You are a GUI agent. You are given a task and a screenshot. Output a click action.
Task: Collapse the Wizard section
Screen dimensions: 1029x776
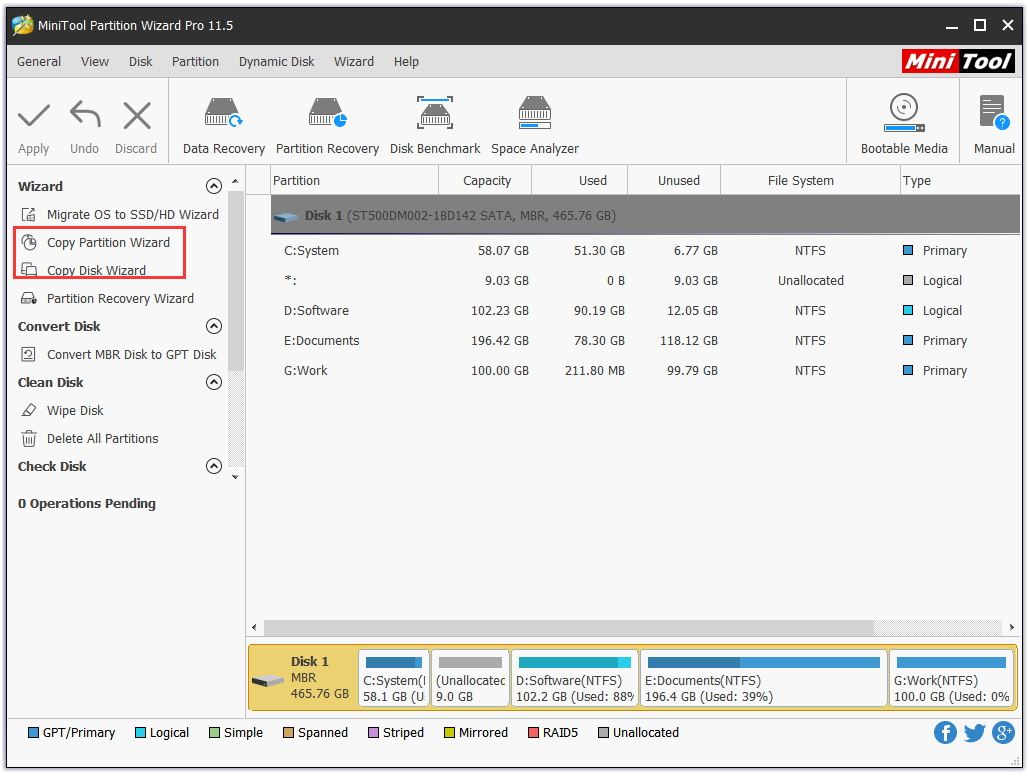click(x=214, y=186)
